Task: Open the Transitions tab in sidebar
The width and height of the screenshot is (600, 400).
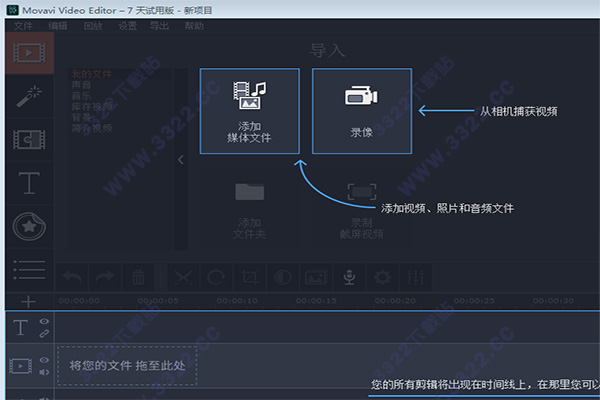Action: coord(29,140)
